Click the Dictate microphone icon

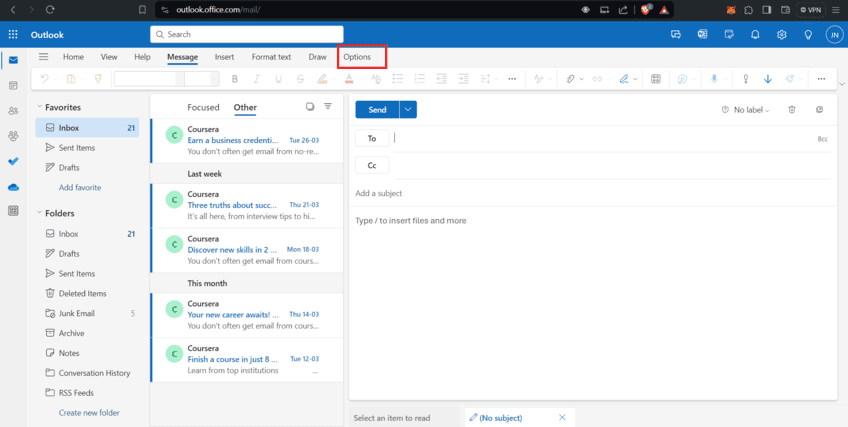point(714,79)
